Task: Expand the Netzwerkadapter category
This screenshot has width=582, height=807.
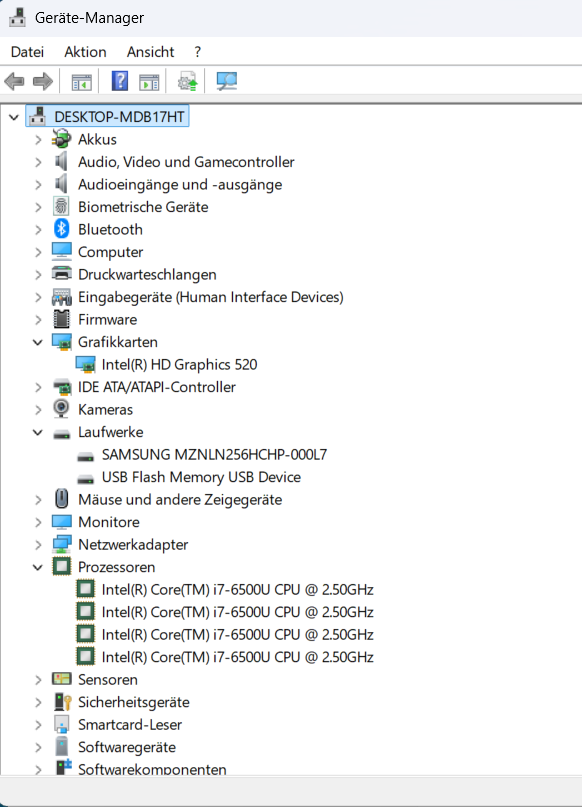Action: coord(38,545)
